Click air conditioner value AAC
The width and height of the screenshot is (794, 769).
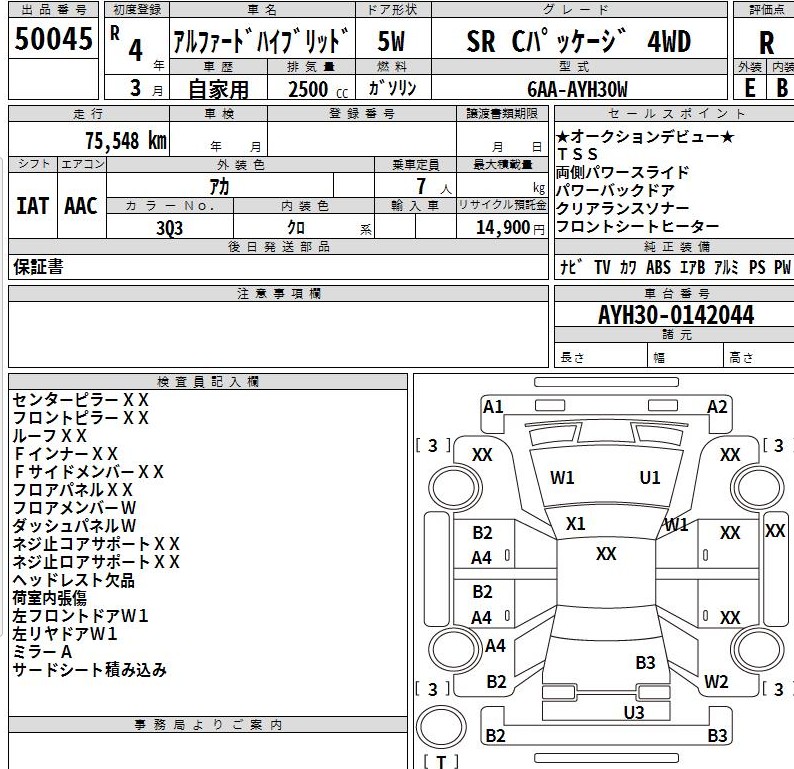click(x=81, y=206)
